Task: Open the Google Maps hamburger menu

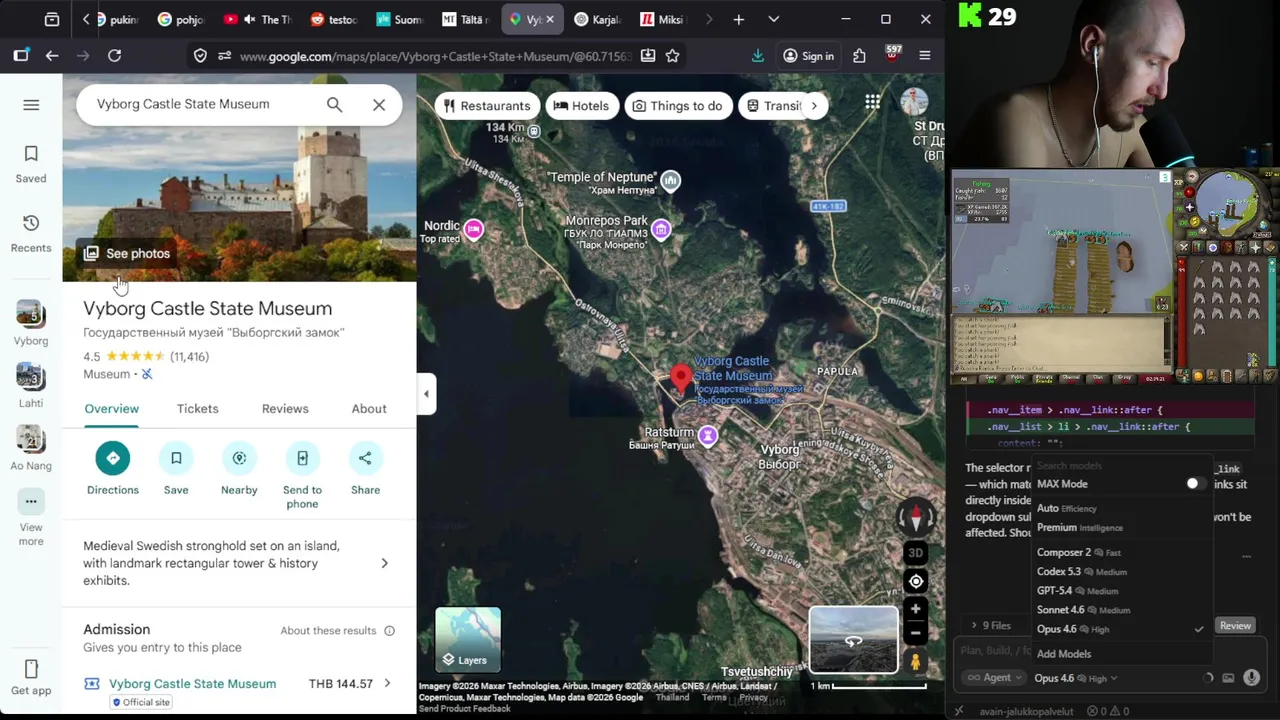Action: pyautogui.click(x=31, y=105)
